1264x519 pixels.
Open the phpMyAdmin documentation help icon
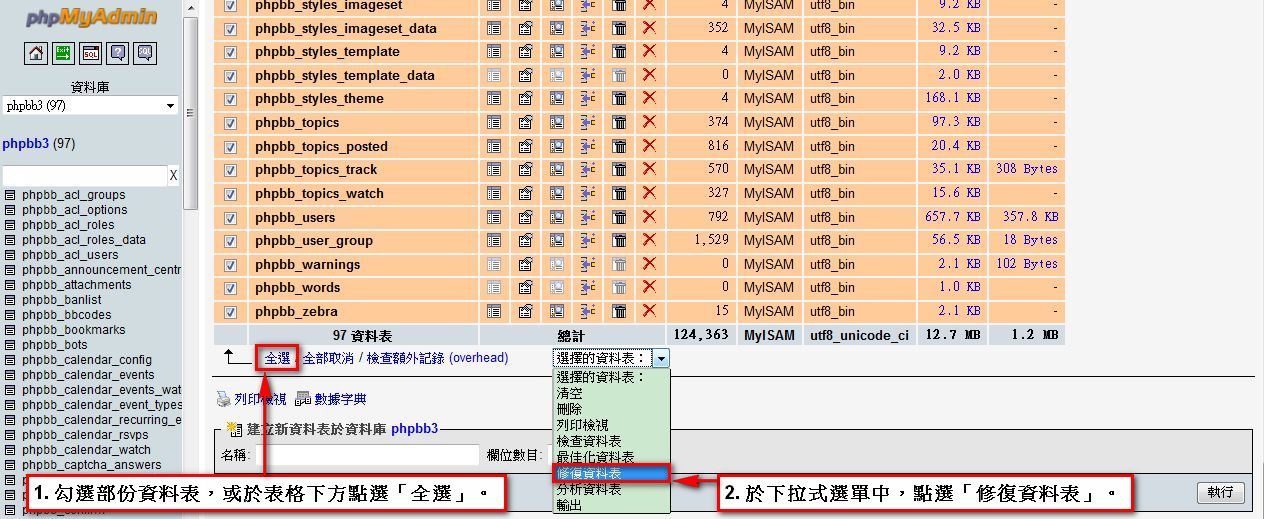[x=118, y=54]
